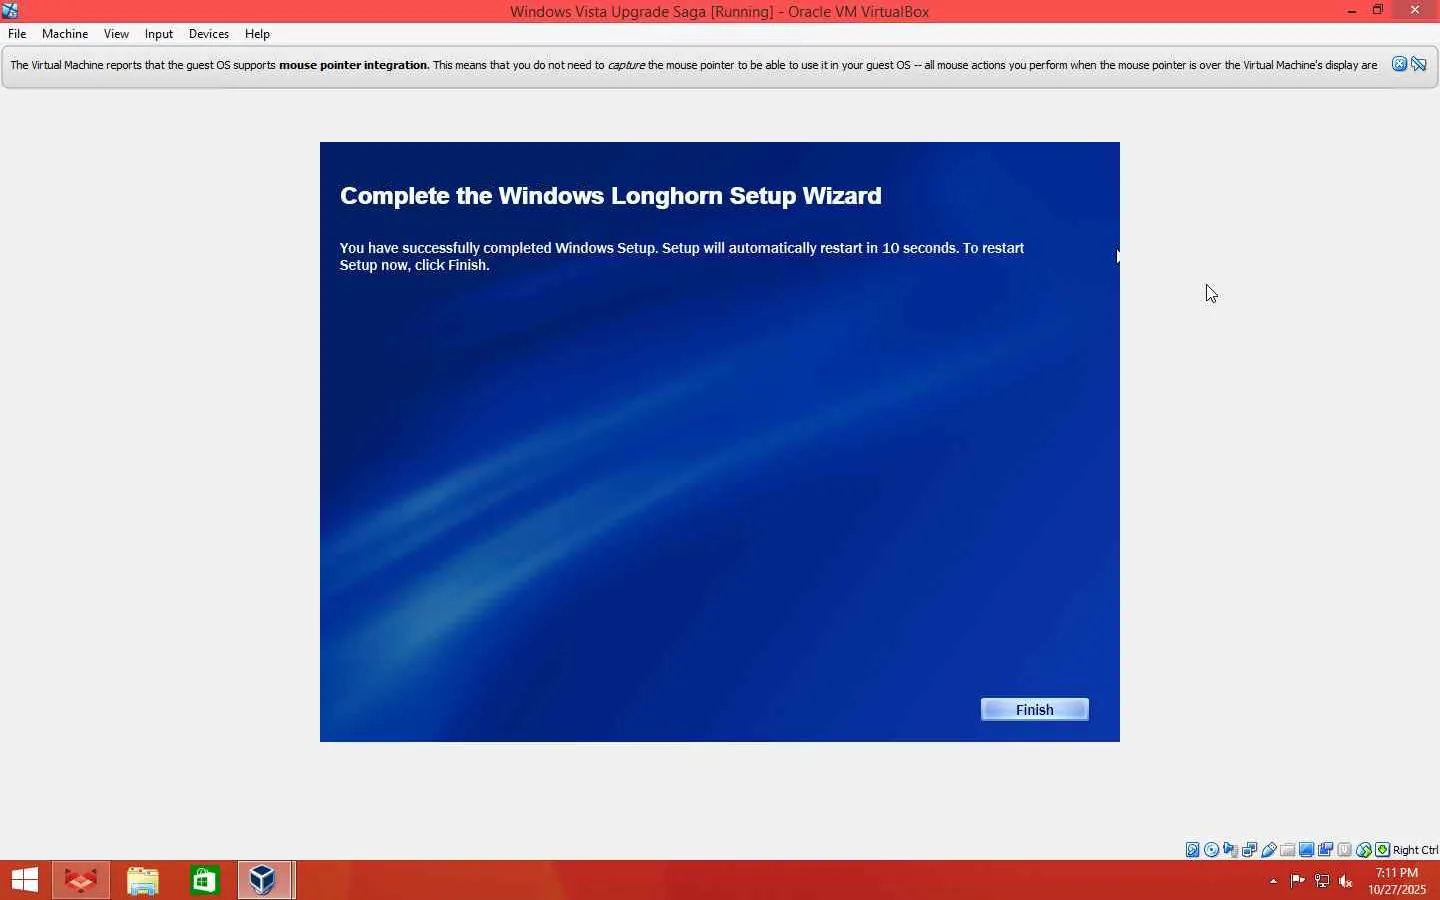This screenshot has height=900, width=1440.
Task: Open the Machine menu
Action: pos(65,34)
